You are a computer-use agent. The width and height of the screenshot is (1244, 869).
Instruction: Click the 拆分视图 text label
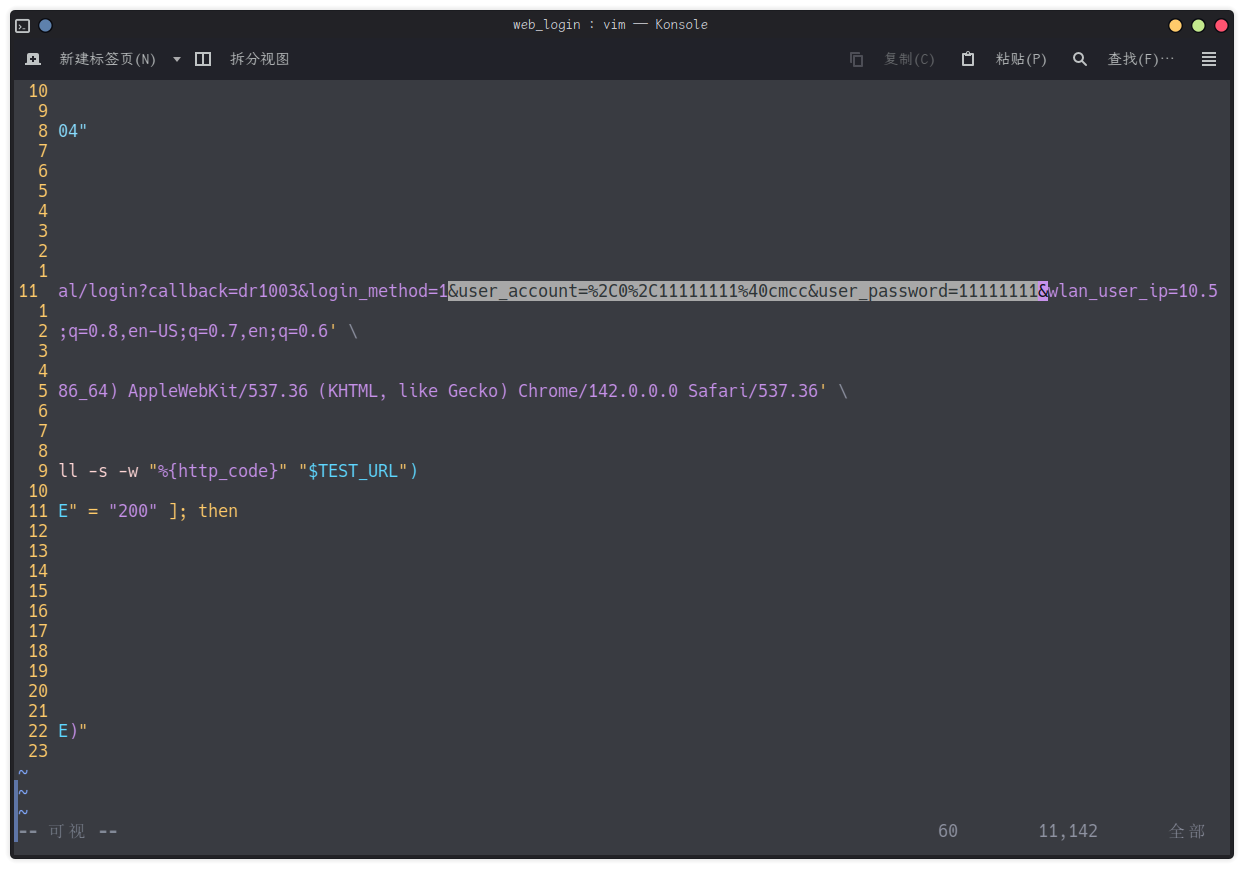pos(259,59)
